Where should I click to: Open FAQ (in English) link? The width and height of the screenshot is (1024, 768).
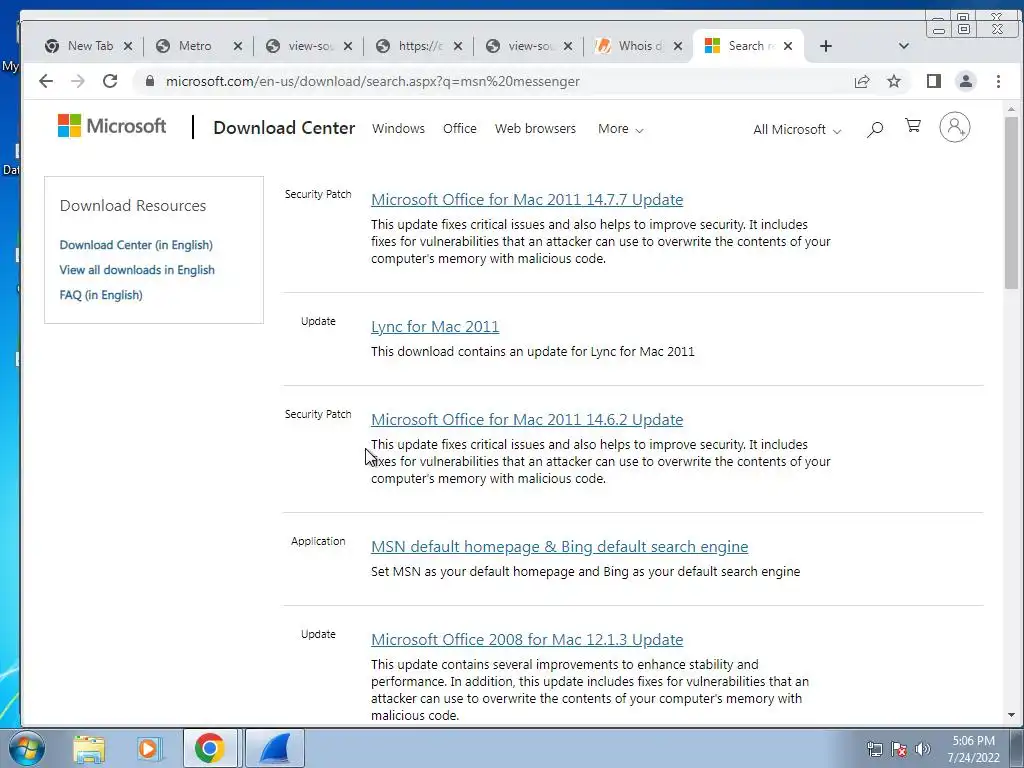(x=101, y=295)
